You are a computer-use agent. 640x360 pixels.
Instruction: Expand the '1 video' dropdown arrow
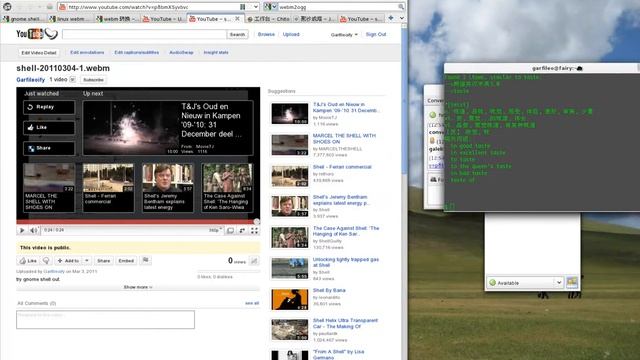coord(72,80)
